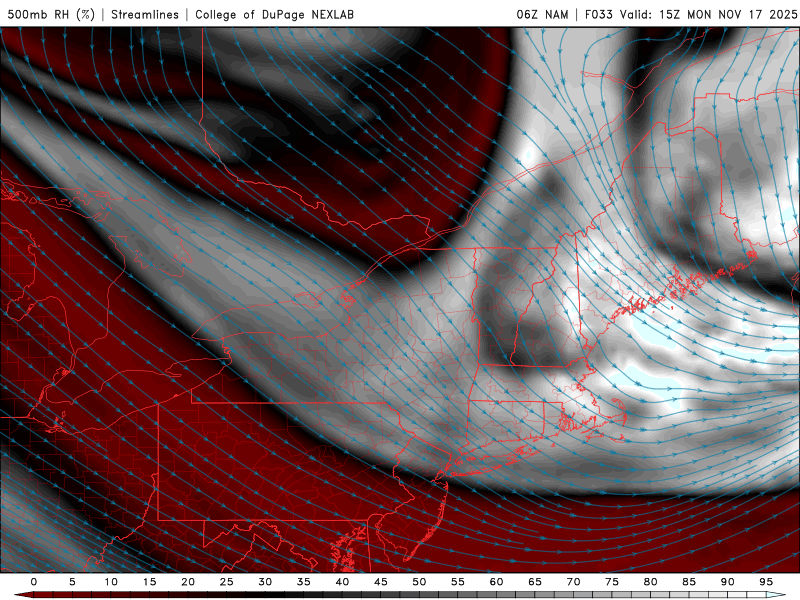
Task: Select the colorbar label "10"
Action: pos(111,582)
